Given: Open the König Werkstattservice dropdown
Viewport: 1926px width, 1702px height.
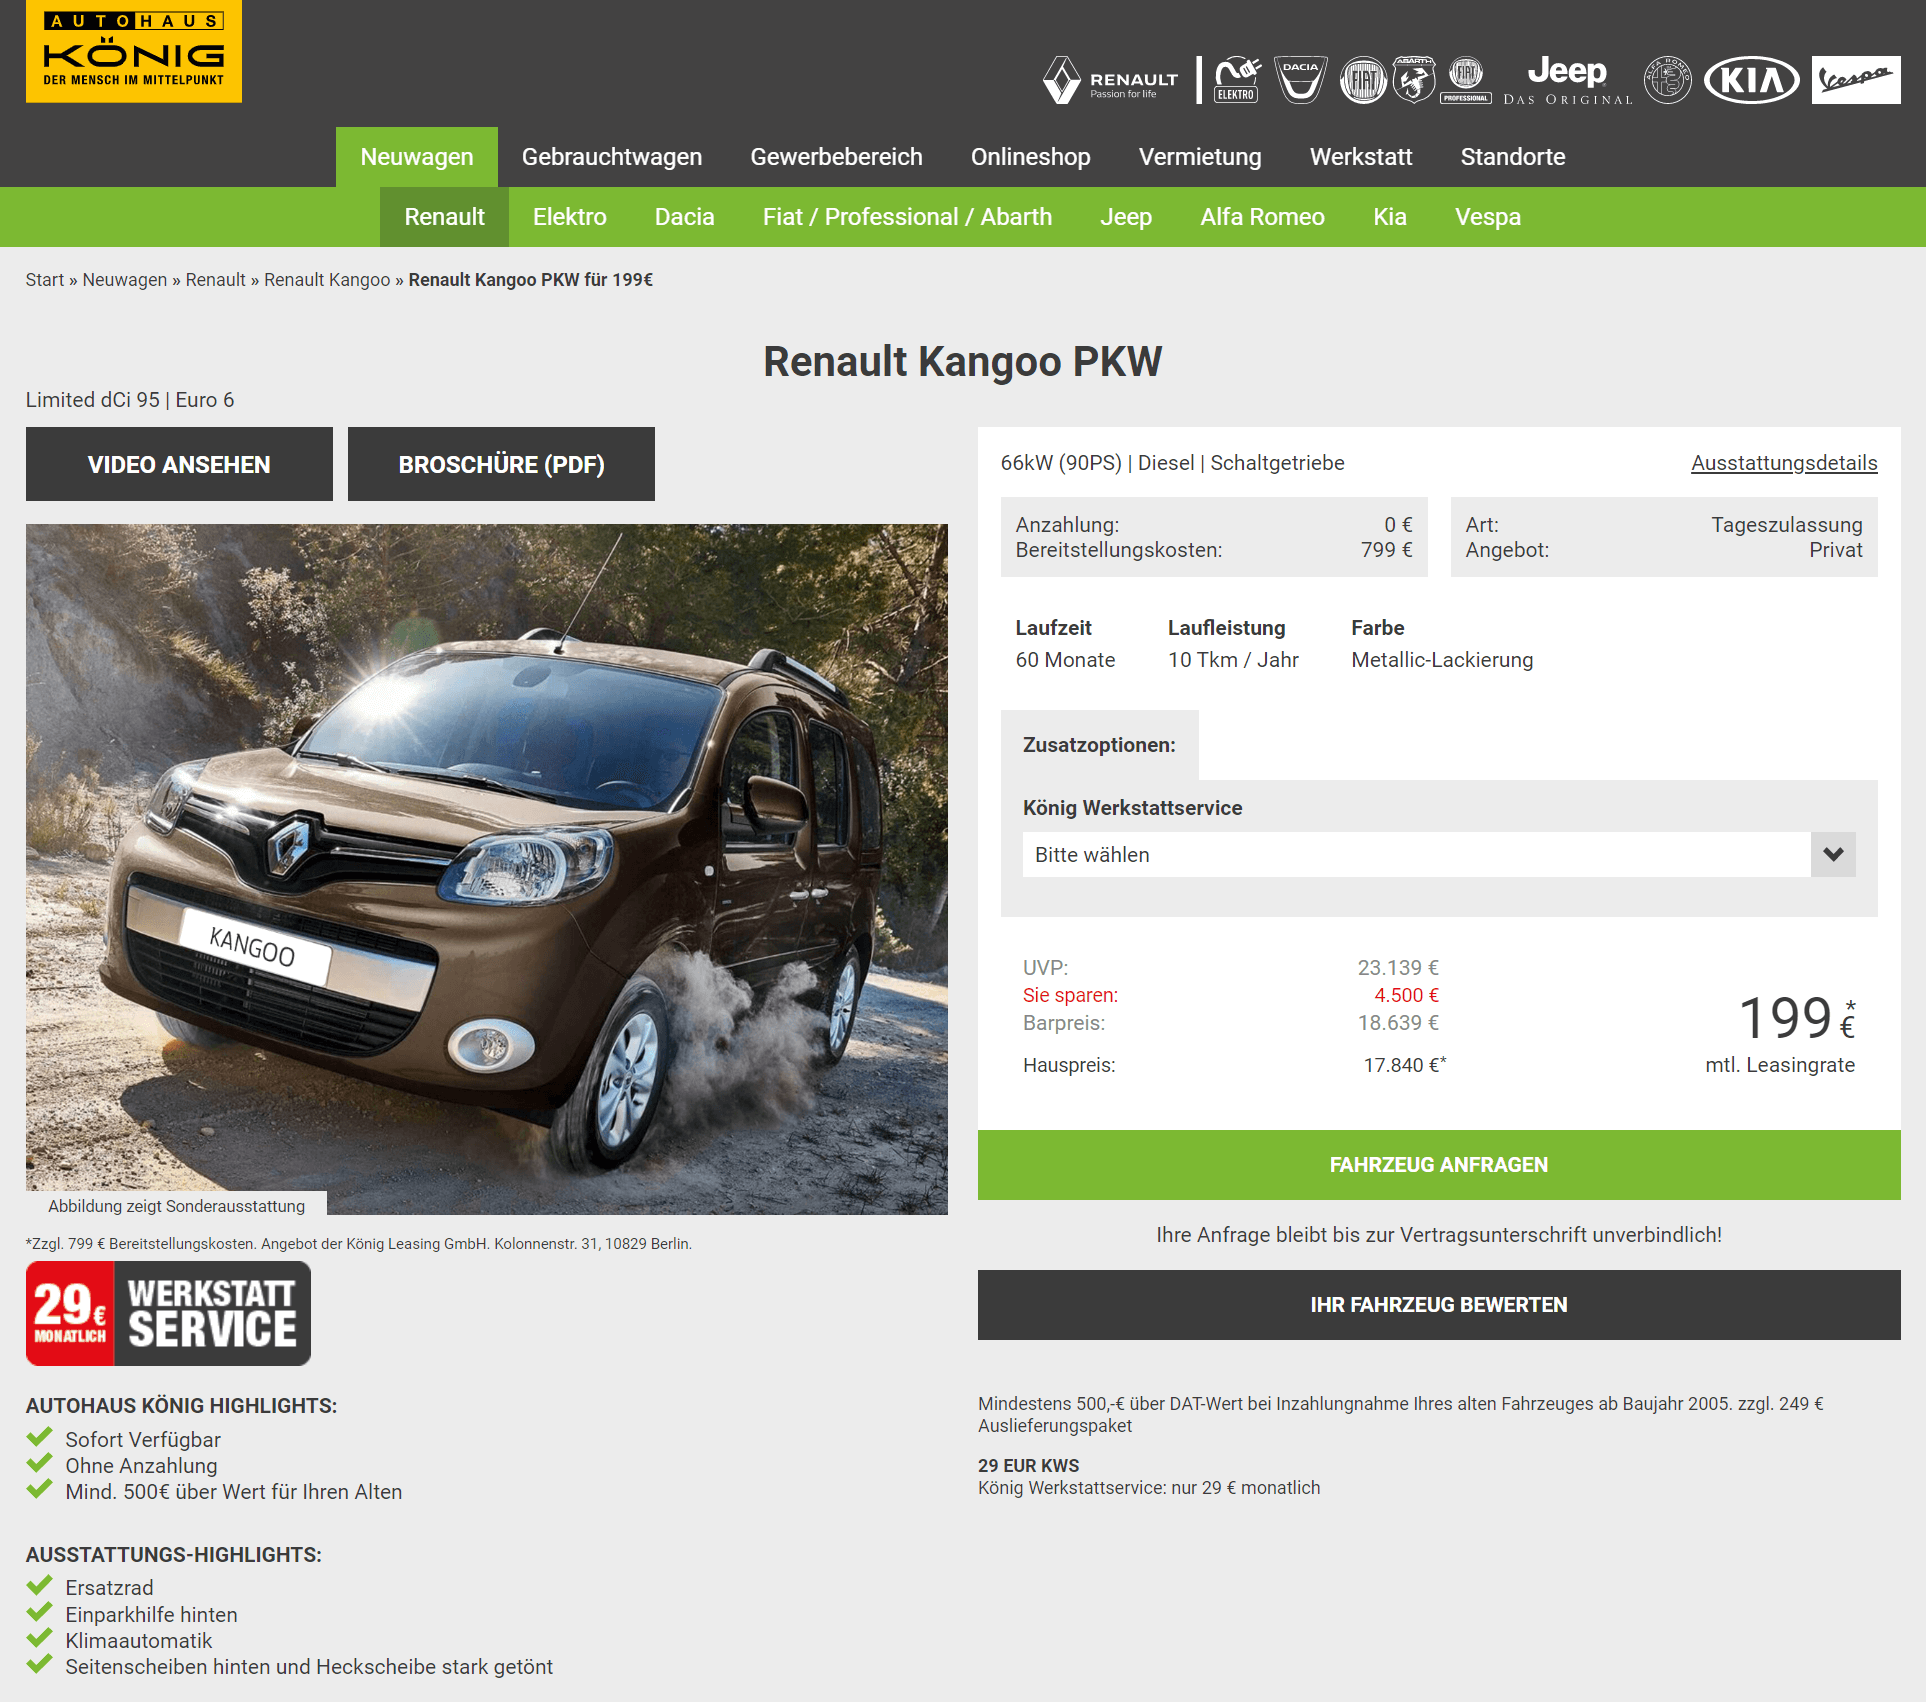Looking at the screenshot, I should point(1439,855).
